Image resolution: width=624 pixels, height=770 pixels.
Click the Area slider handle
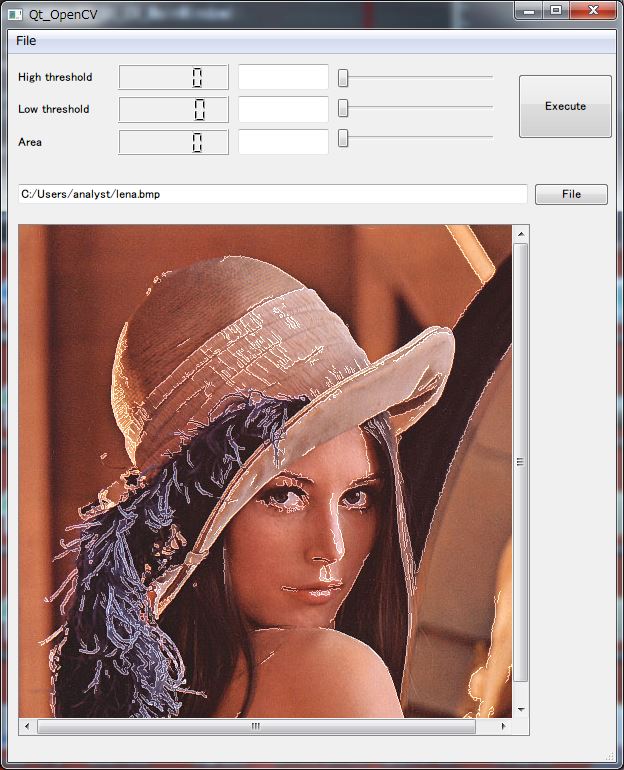[343, 138]
